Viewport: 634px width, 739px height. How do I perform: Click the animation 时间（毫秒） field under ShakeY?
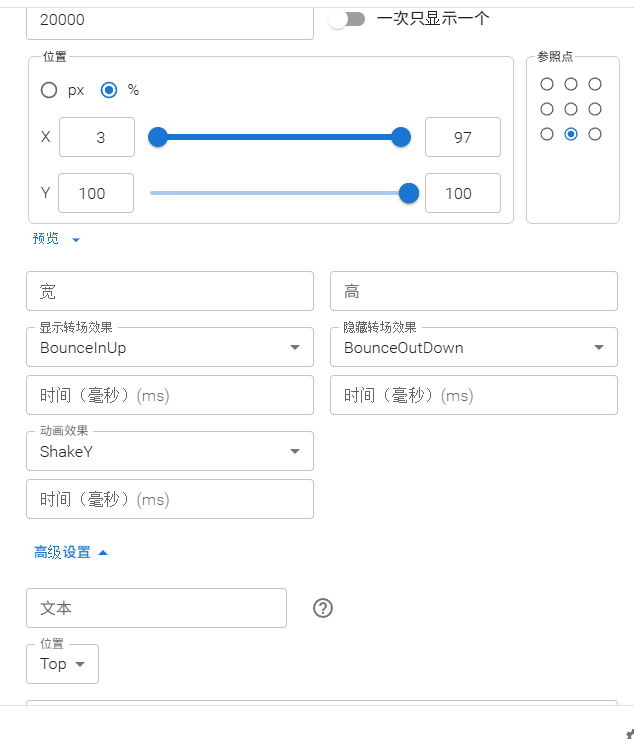pyautogui.click(x=170, y=499)
